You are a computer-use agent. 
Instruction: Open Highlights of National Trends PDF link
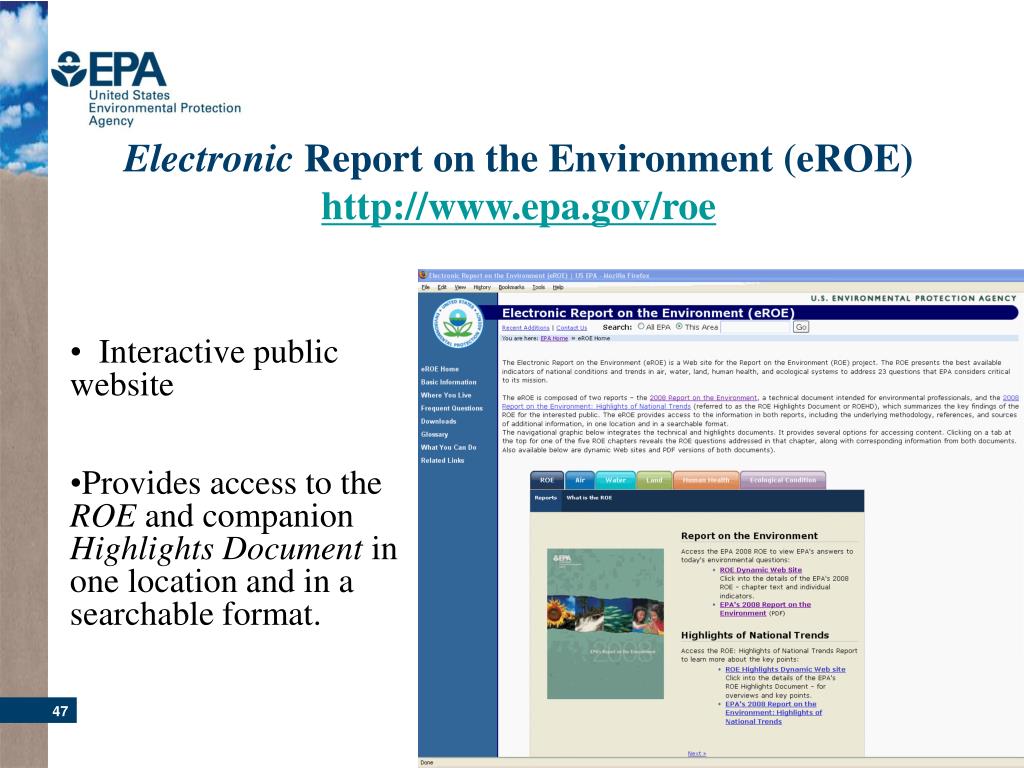click(x=774, y=712)
